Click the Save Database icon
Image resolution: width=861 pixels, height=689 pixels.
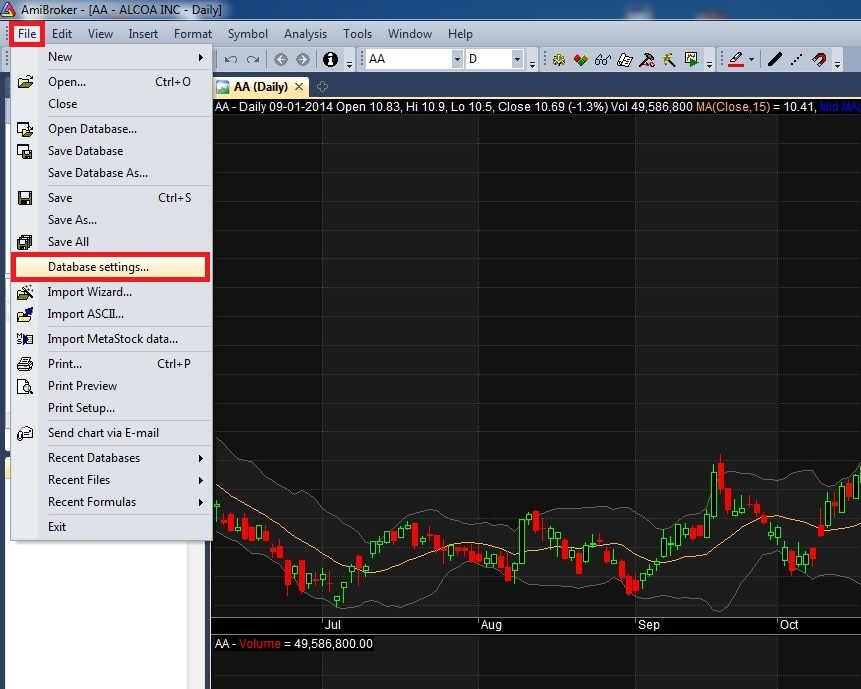[x=25, y=151]
